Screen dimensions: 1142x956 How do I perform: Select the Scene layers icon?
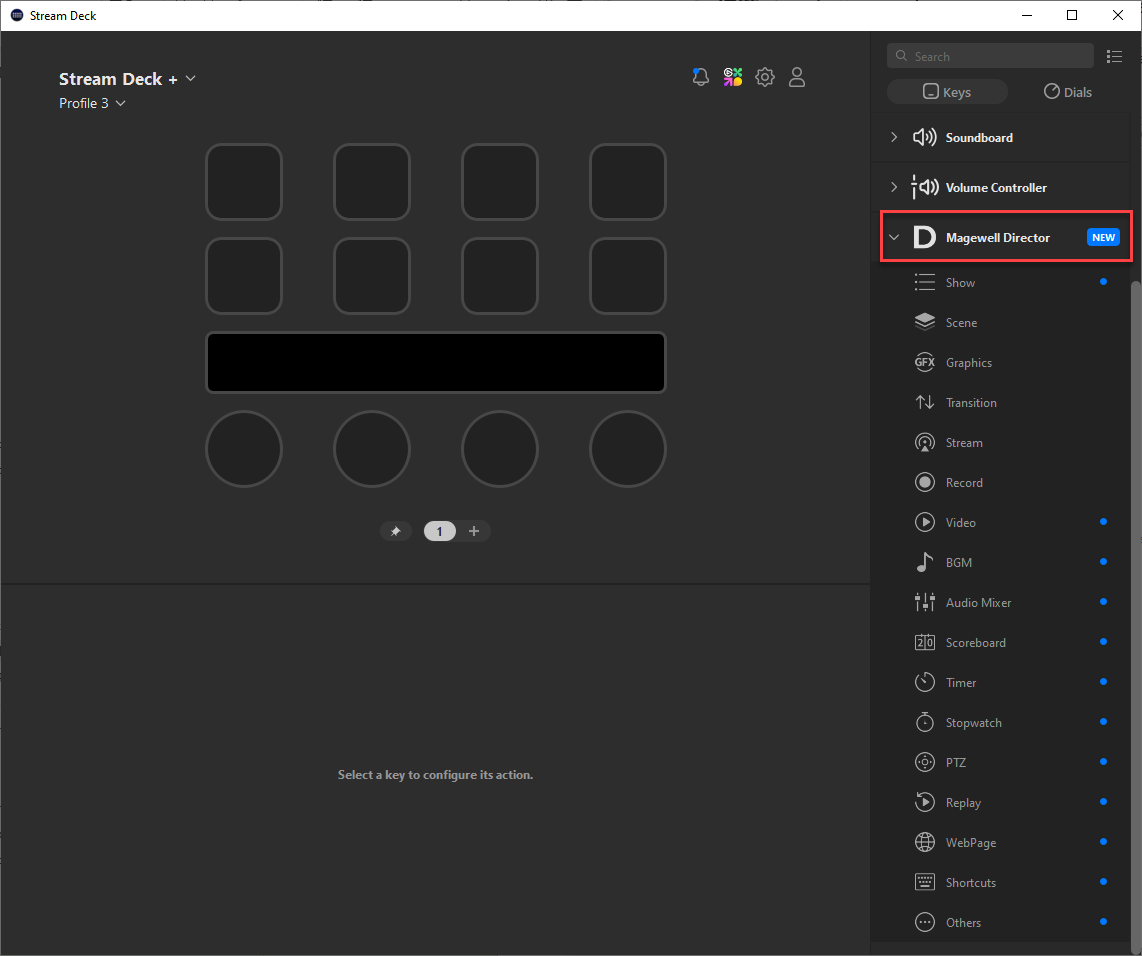click(924, 323)
